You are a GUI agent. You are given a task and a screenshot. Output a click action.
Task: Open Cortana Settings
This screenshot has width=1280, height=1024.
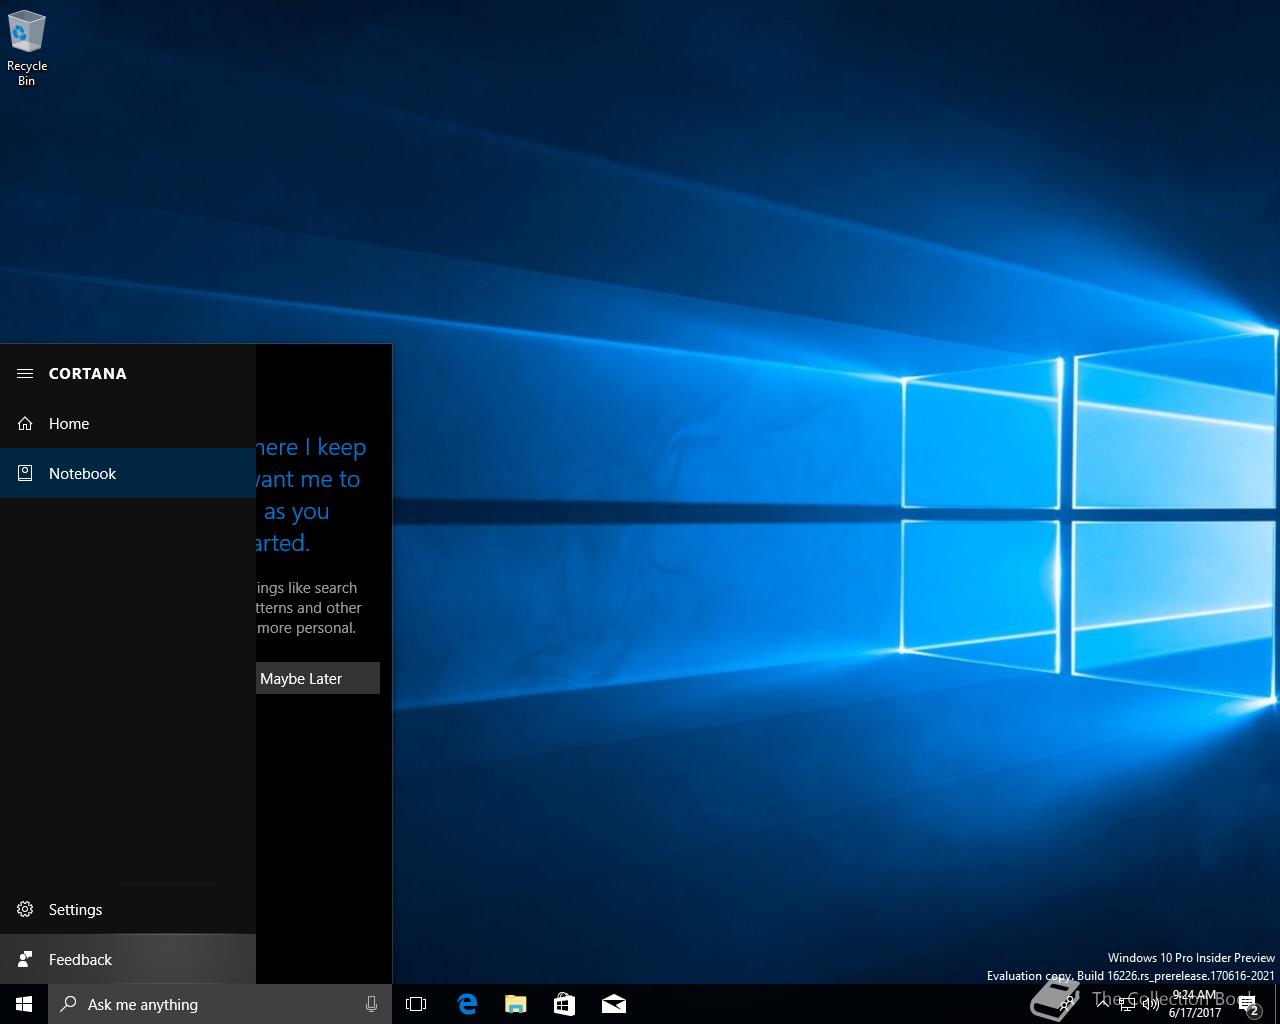pos(128,909)
